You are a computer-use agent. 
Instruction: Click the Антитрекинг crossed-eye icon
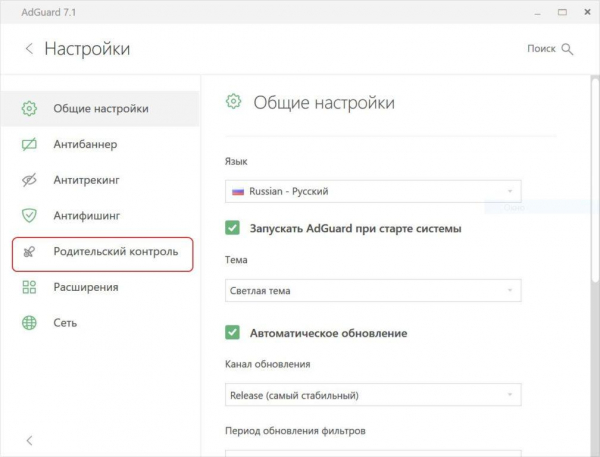[x=29, y=180]
